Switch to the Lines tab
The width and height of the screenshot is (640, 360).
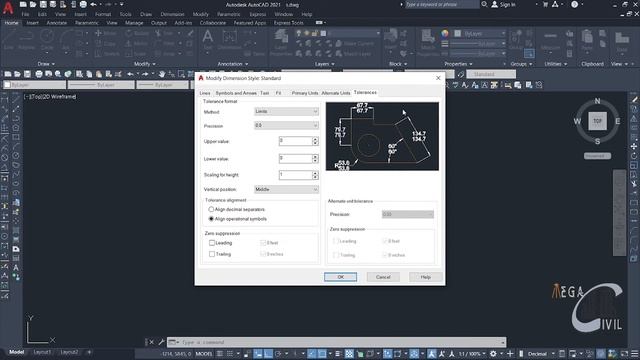point(205,93)
